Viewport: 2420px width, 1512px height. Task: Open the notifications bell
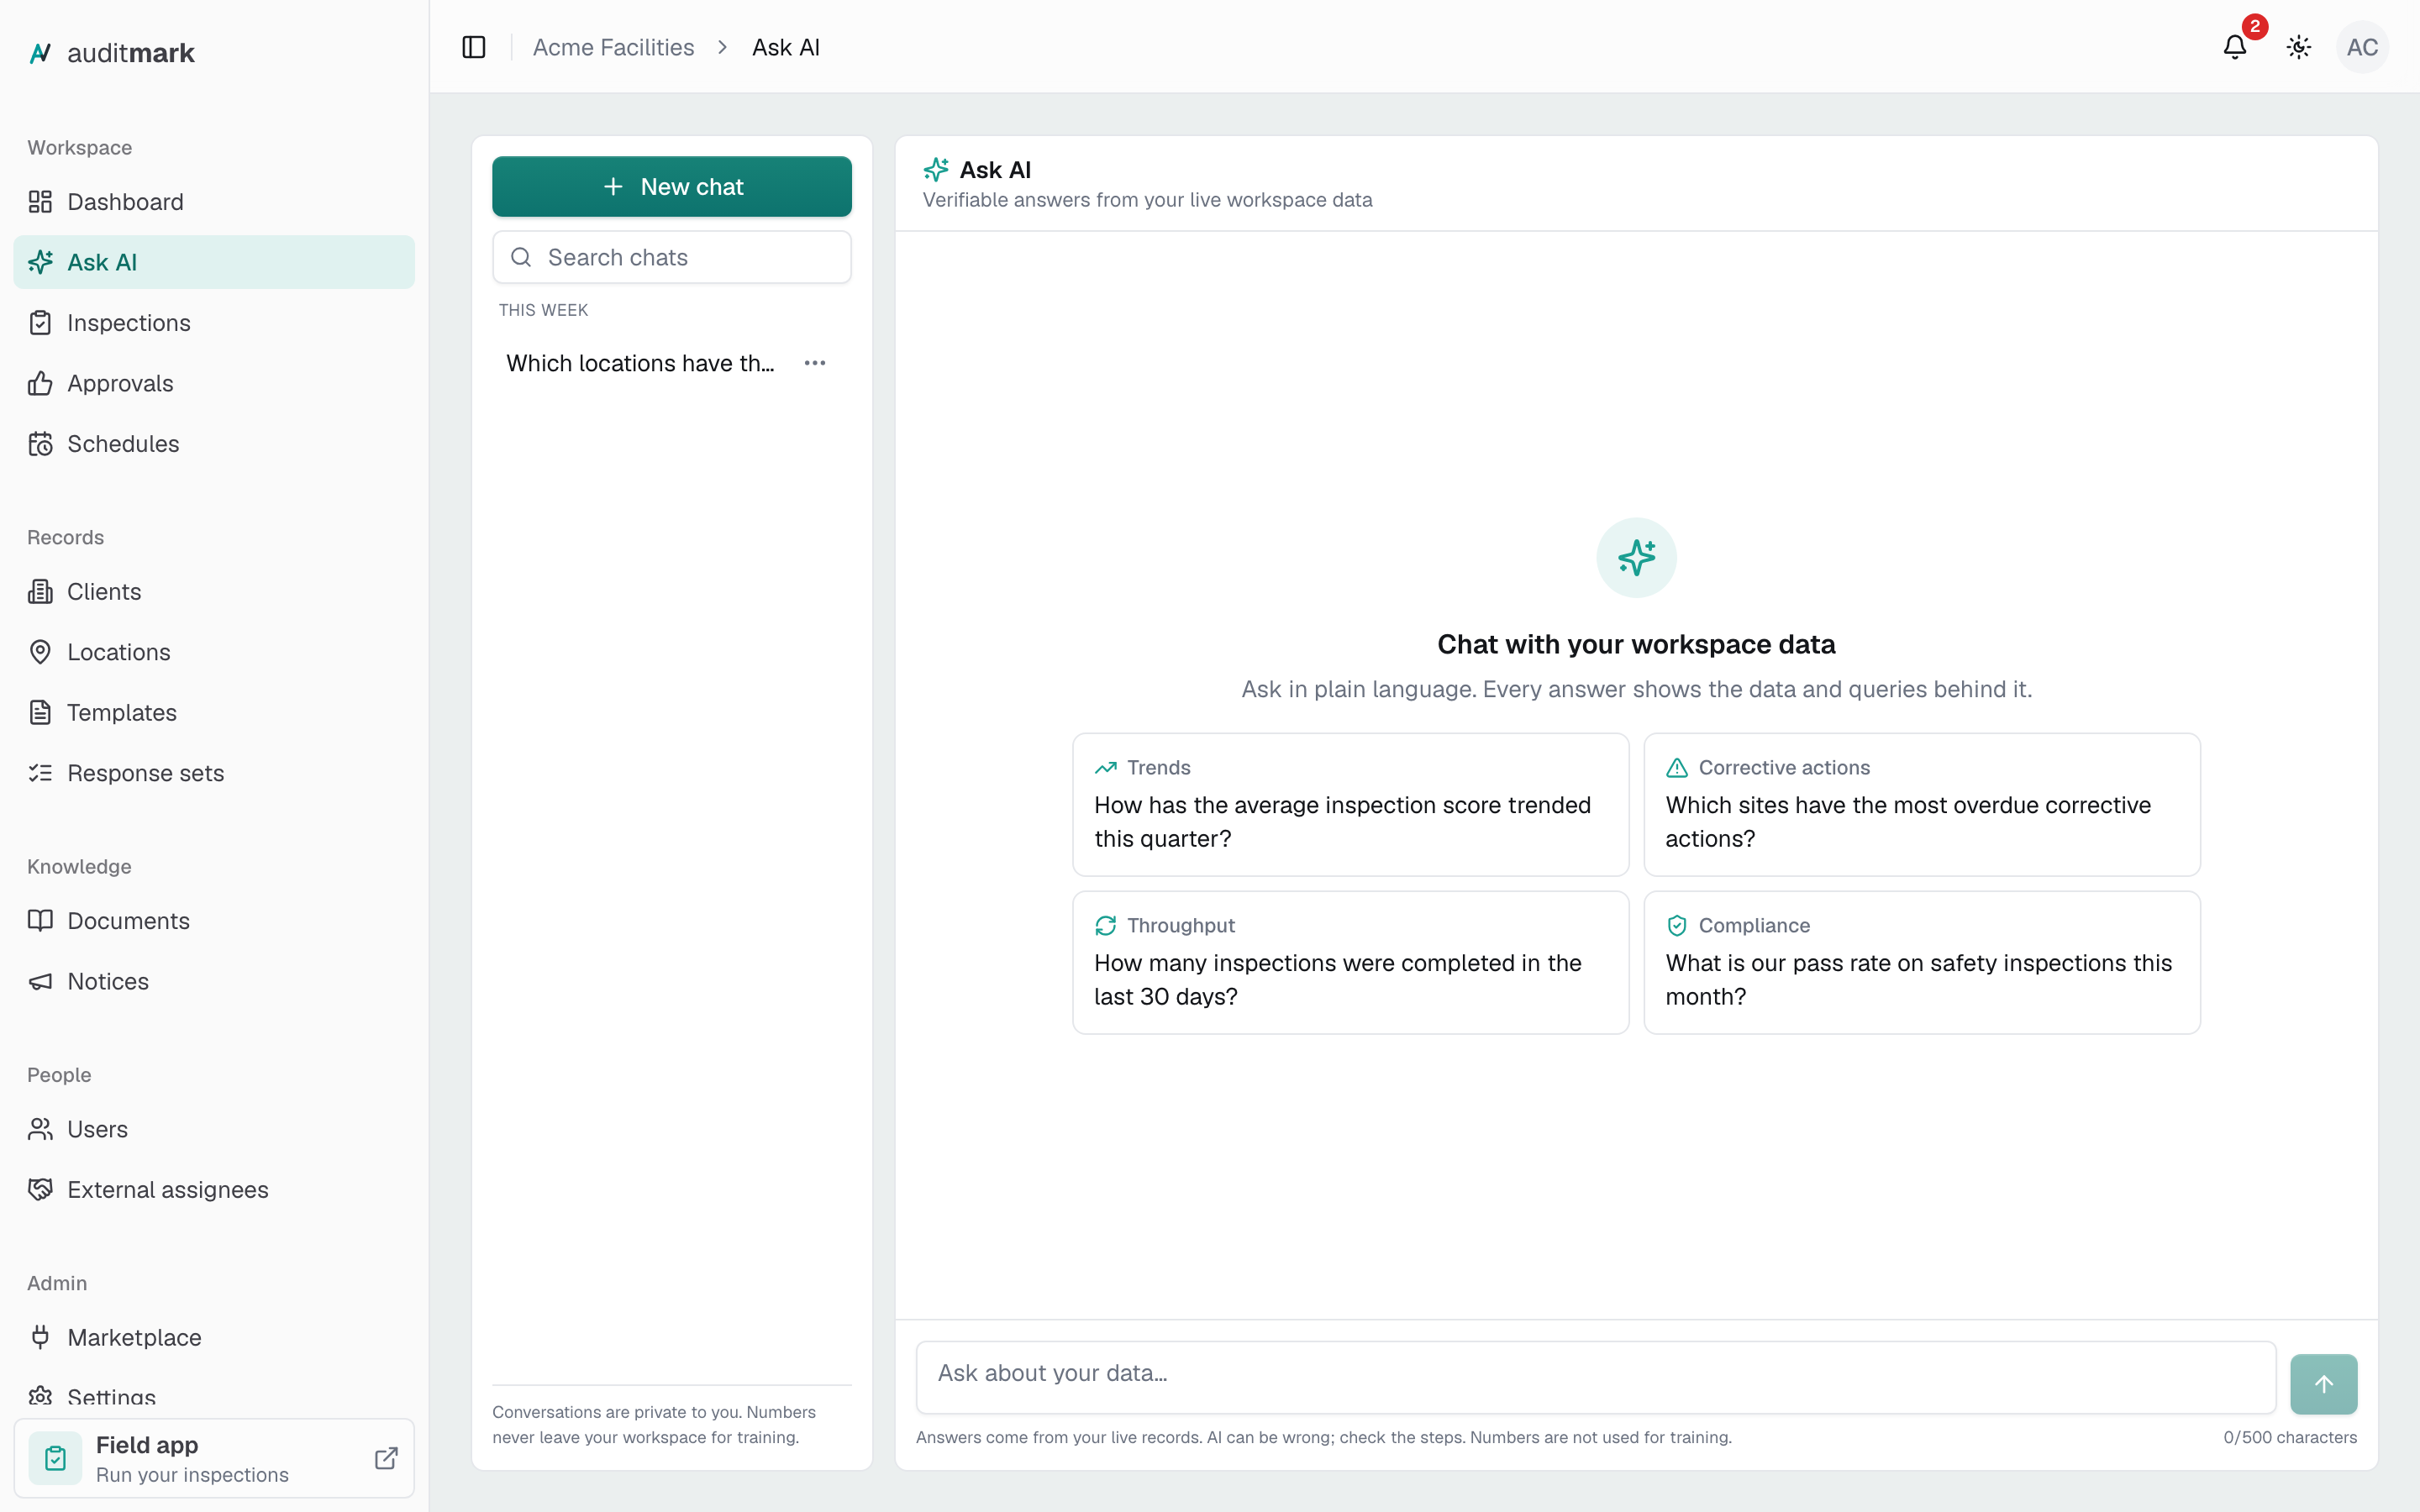coord(2235,47)
